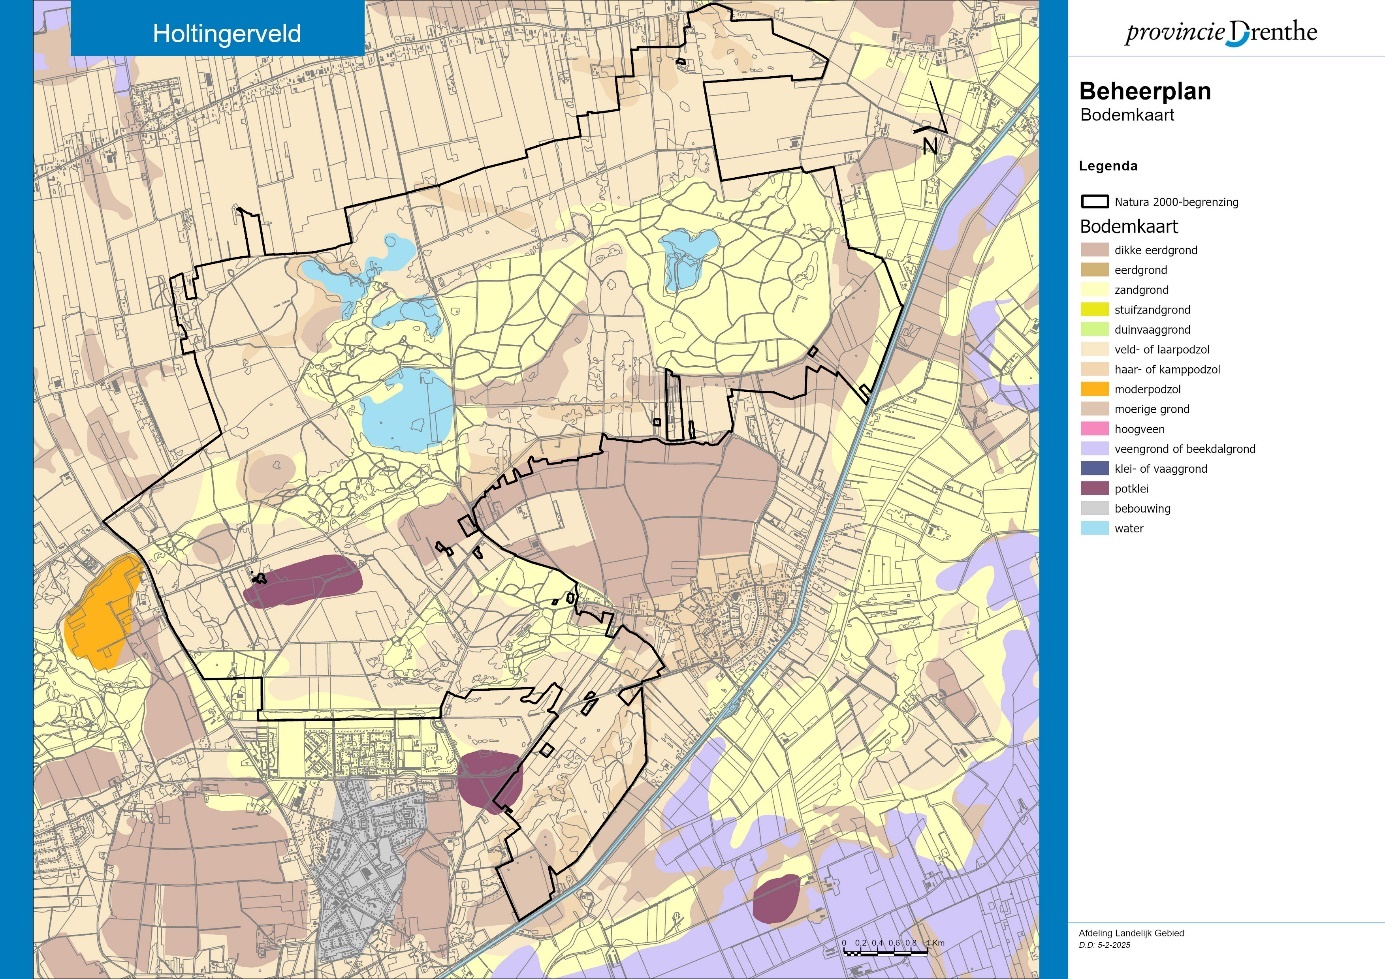Click the Natura 2000-begrenzing outline symbol
1385x979 pixels.
tap(1094, 202)
